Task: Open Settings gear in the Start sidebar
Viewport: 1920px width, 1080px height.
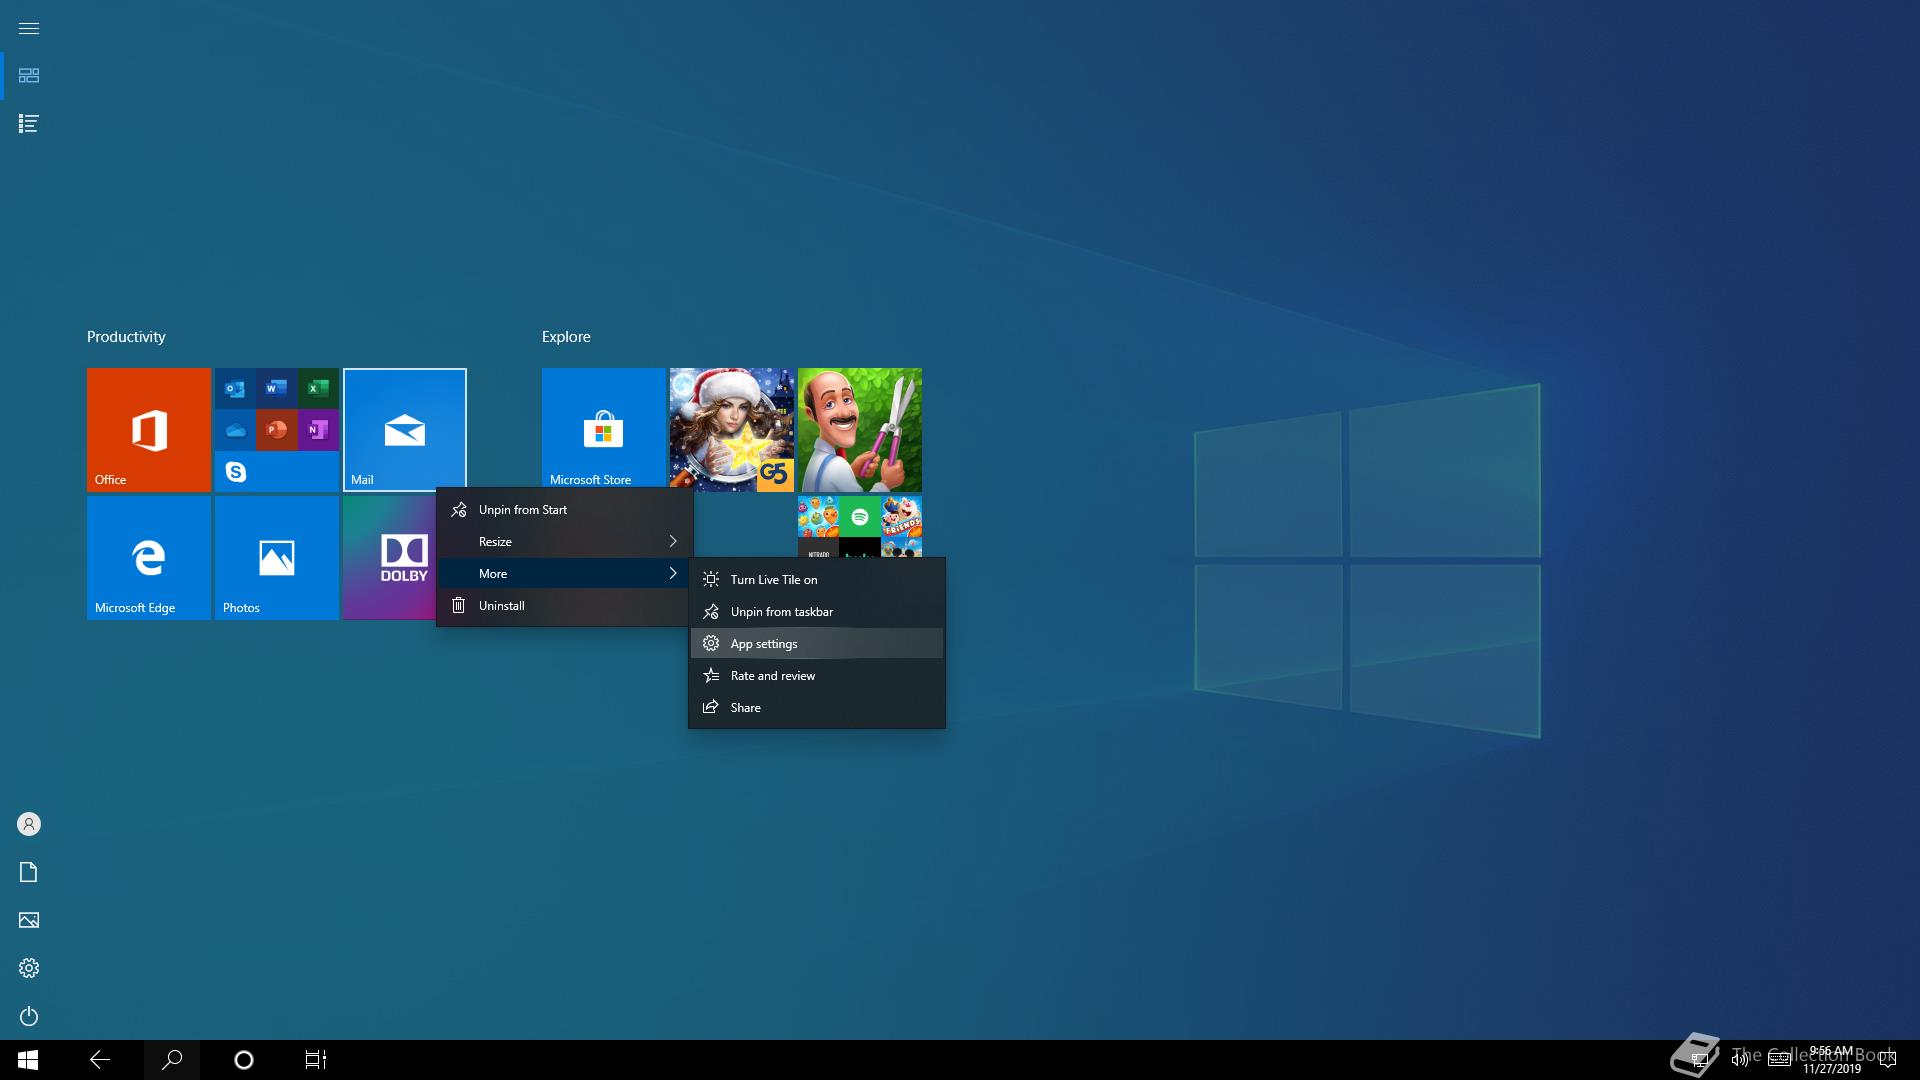Action: coord(29,968)
